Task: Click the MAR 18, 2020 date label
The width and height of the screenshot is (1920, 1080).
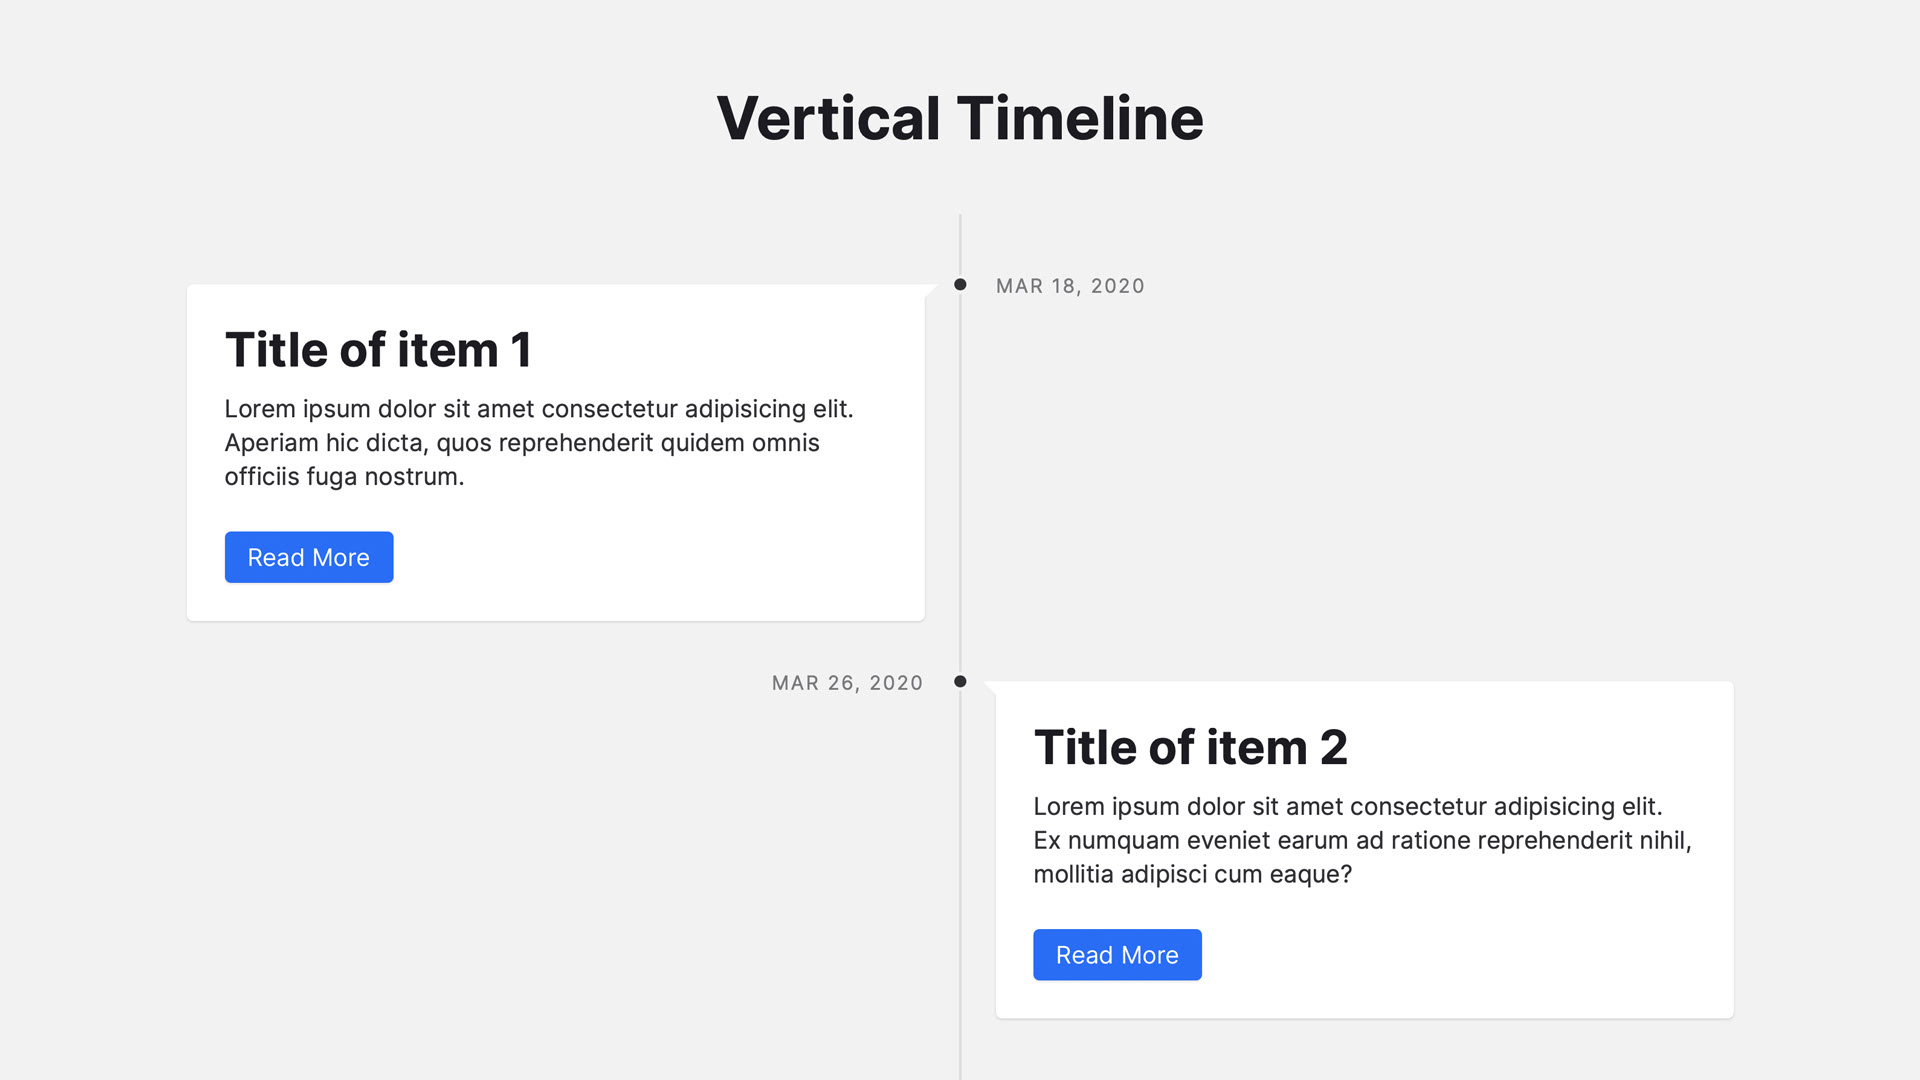Action: pyautogui.click(x=1070, y=286)
